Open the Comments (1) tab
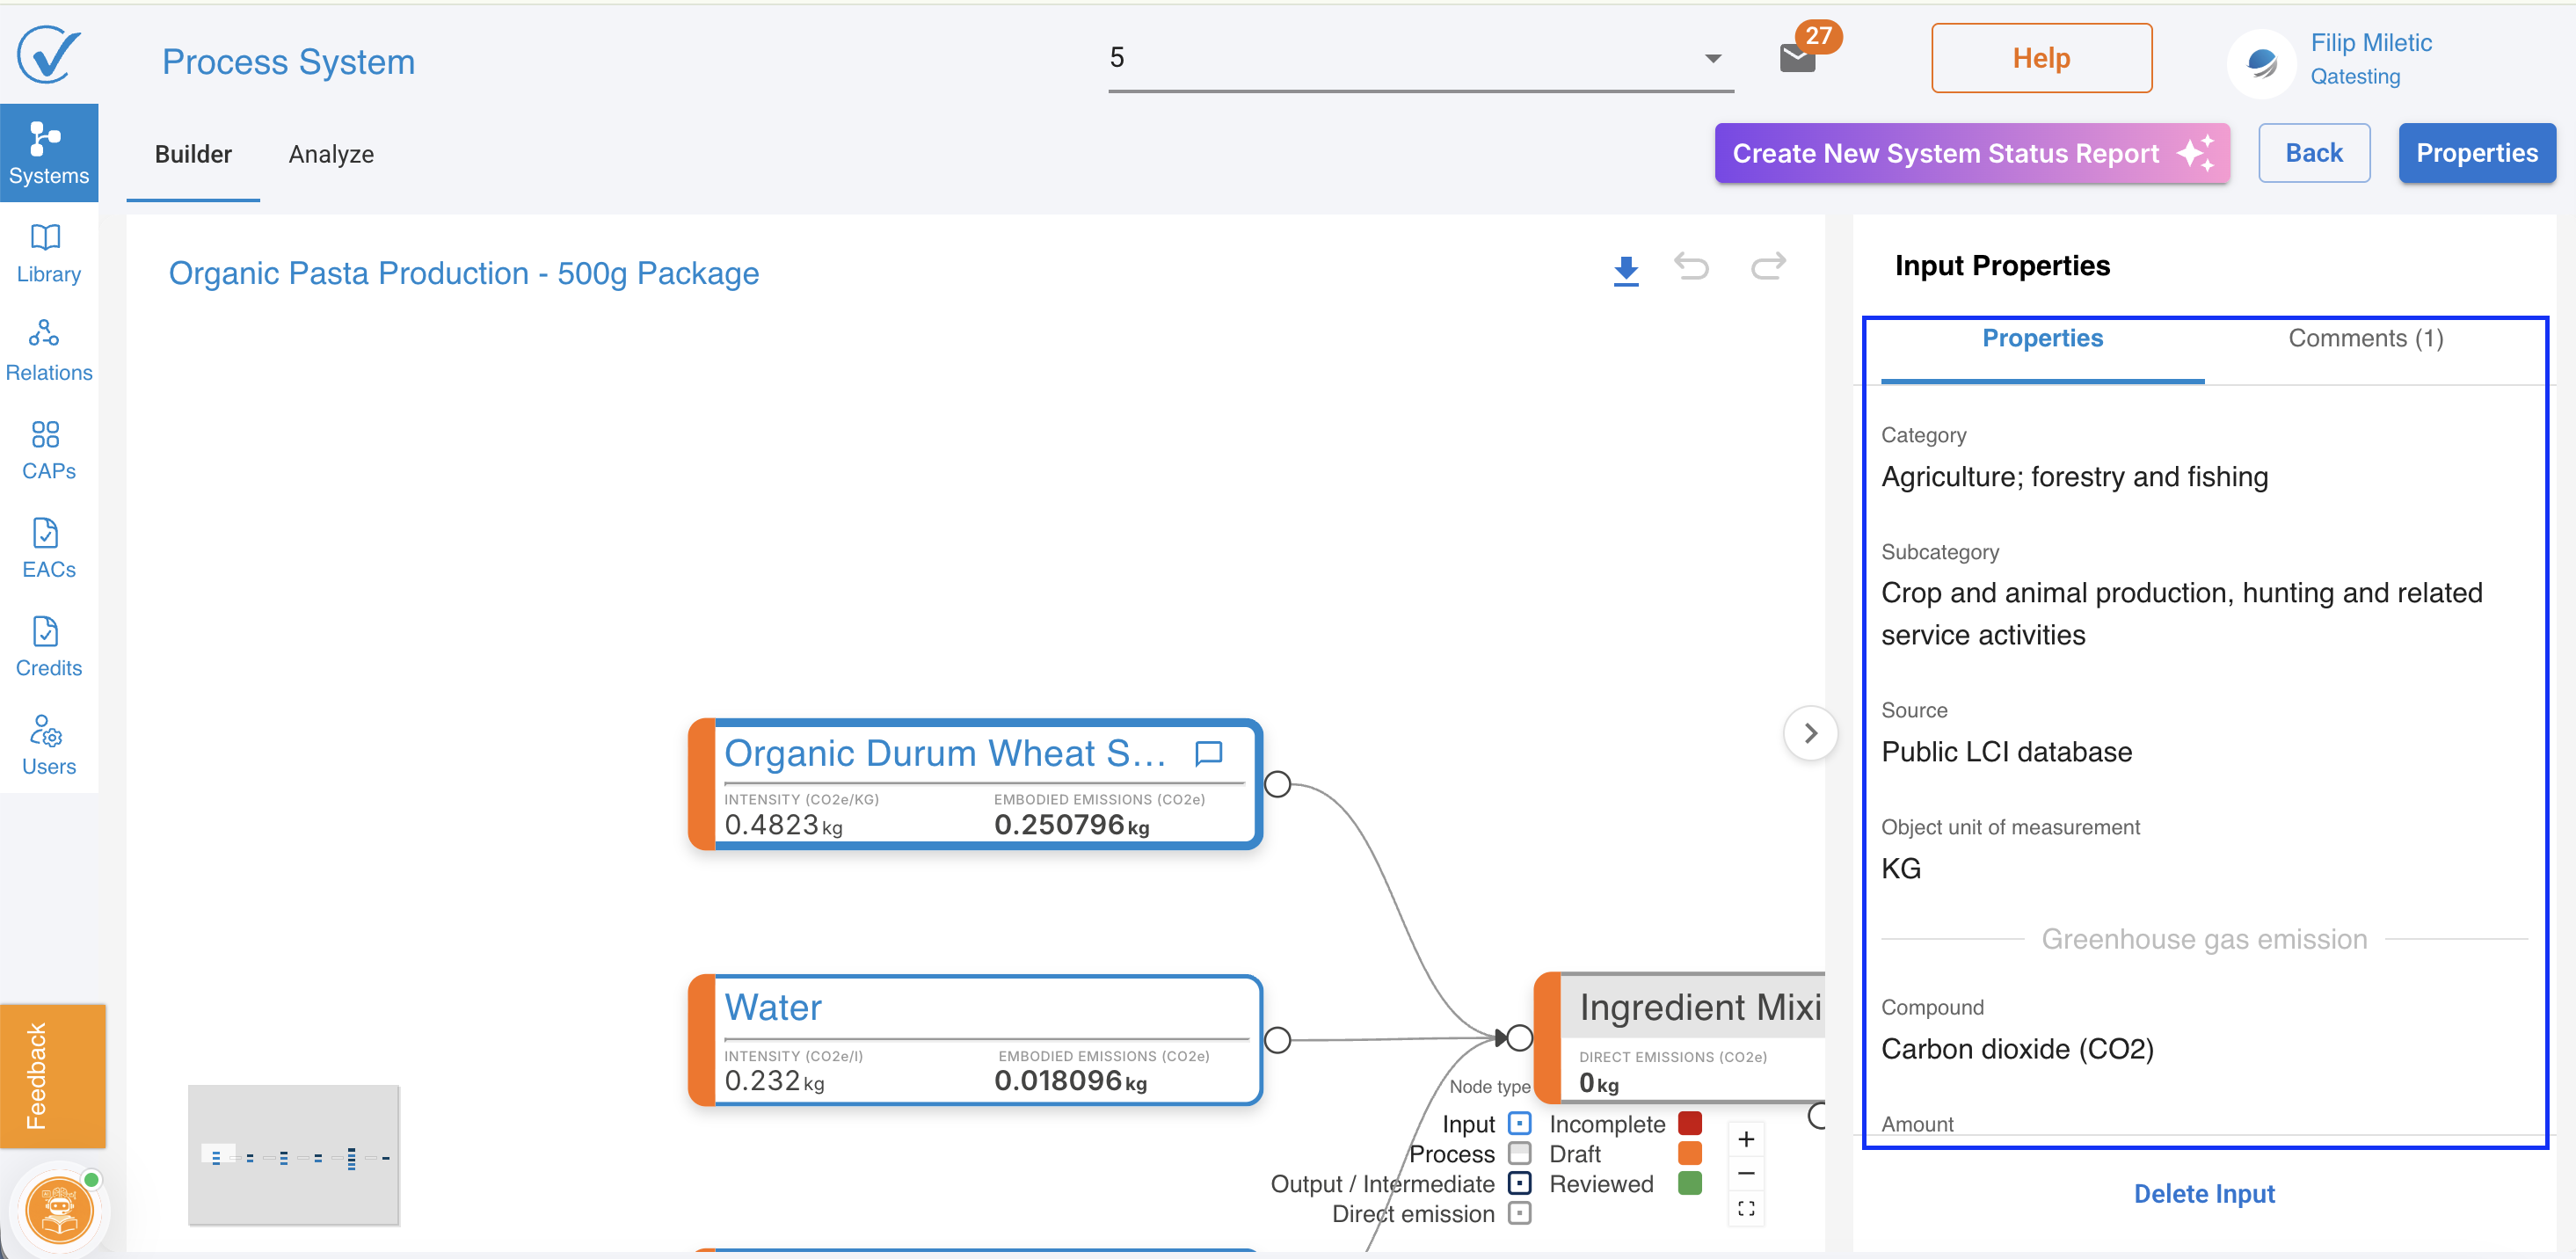Viewport: 2576px width, 1259px height. (x=2365, y=338)
